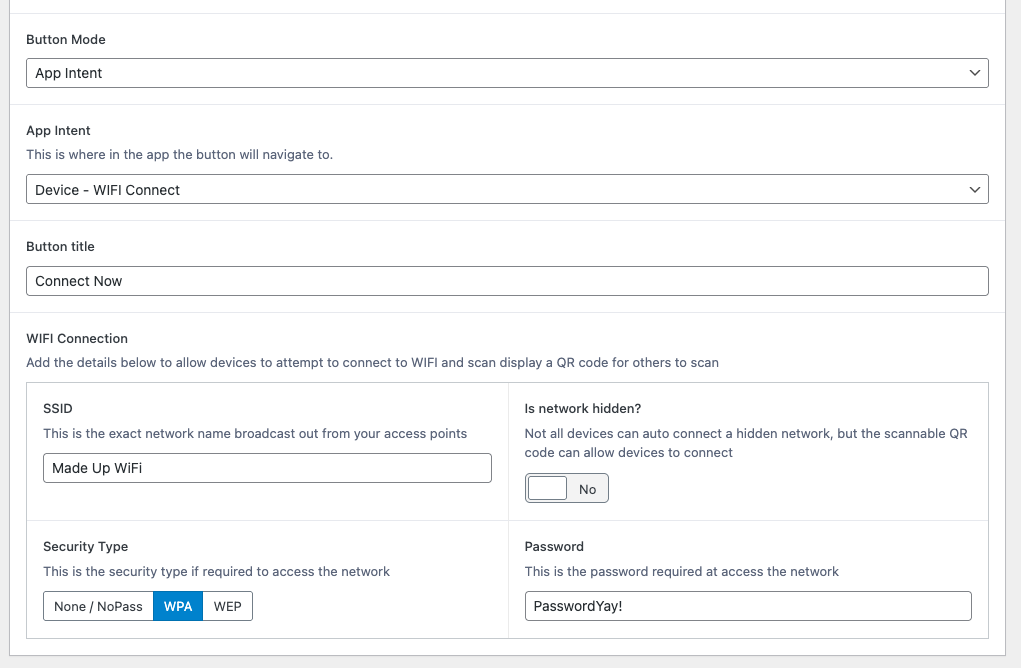1021x668 pixels.
Task: Choose the "None / NoPass" security option
Action: 98,606
